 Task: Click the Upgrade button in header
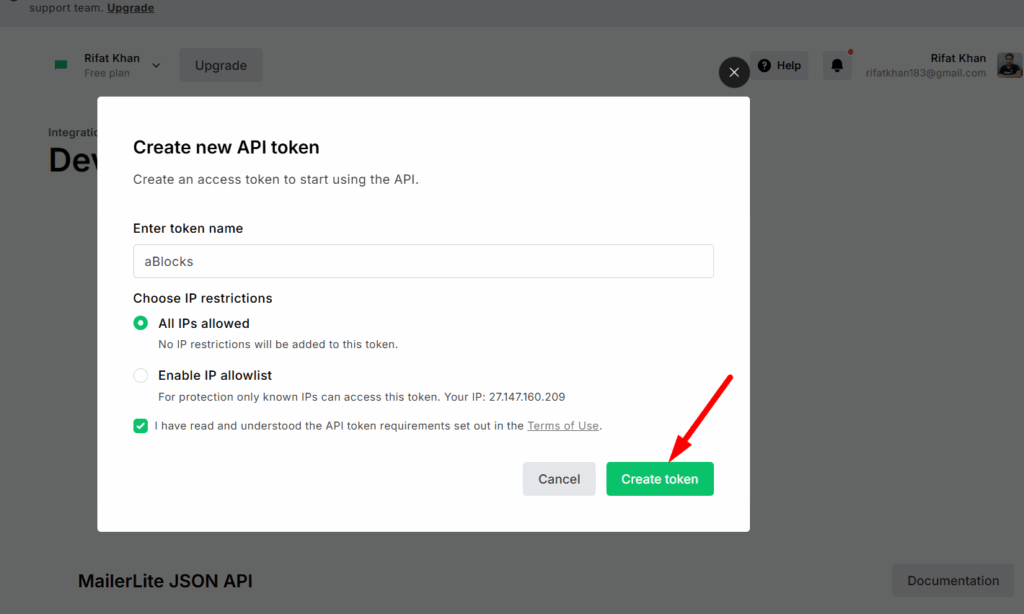(x=221, y=65)
